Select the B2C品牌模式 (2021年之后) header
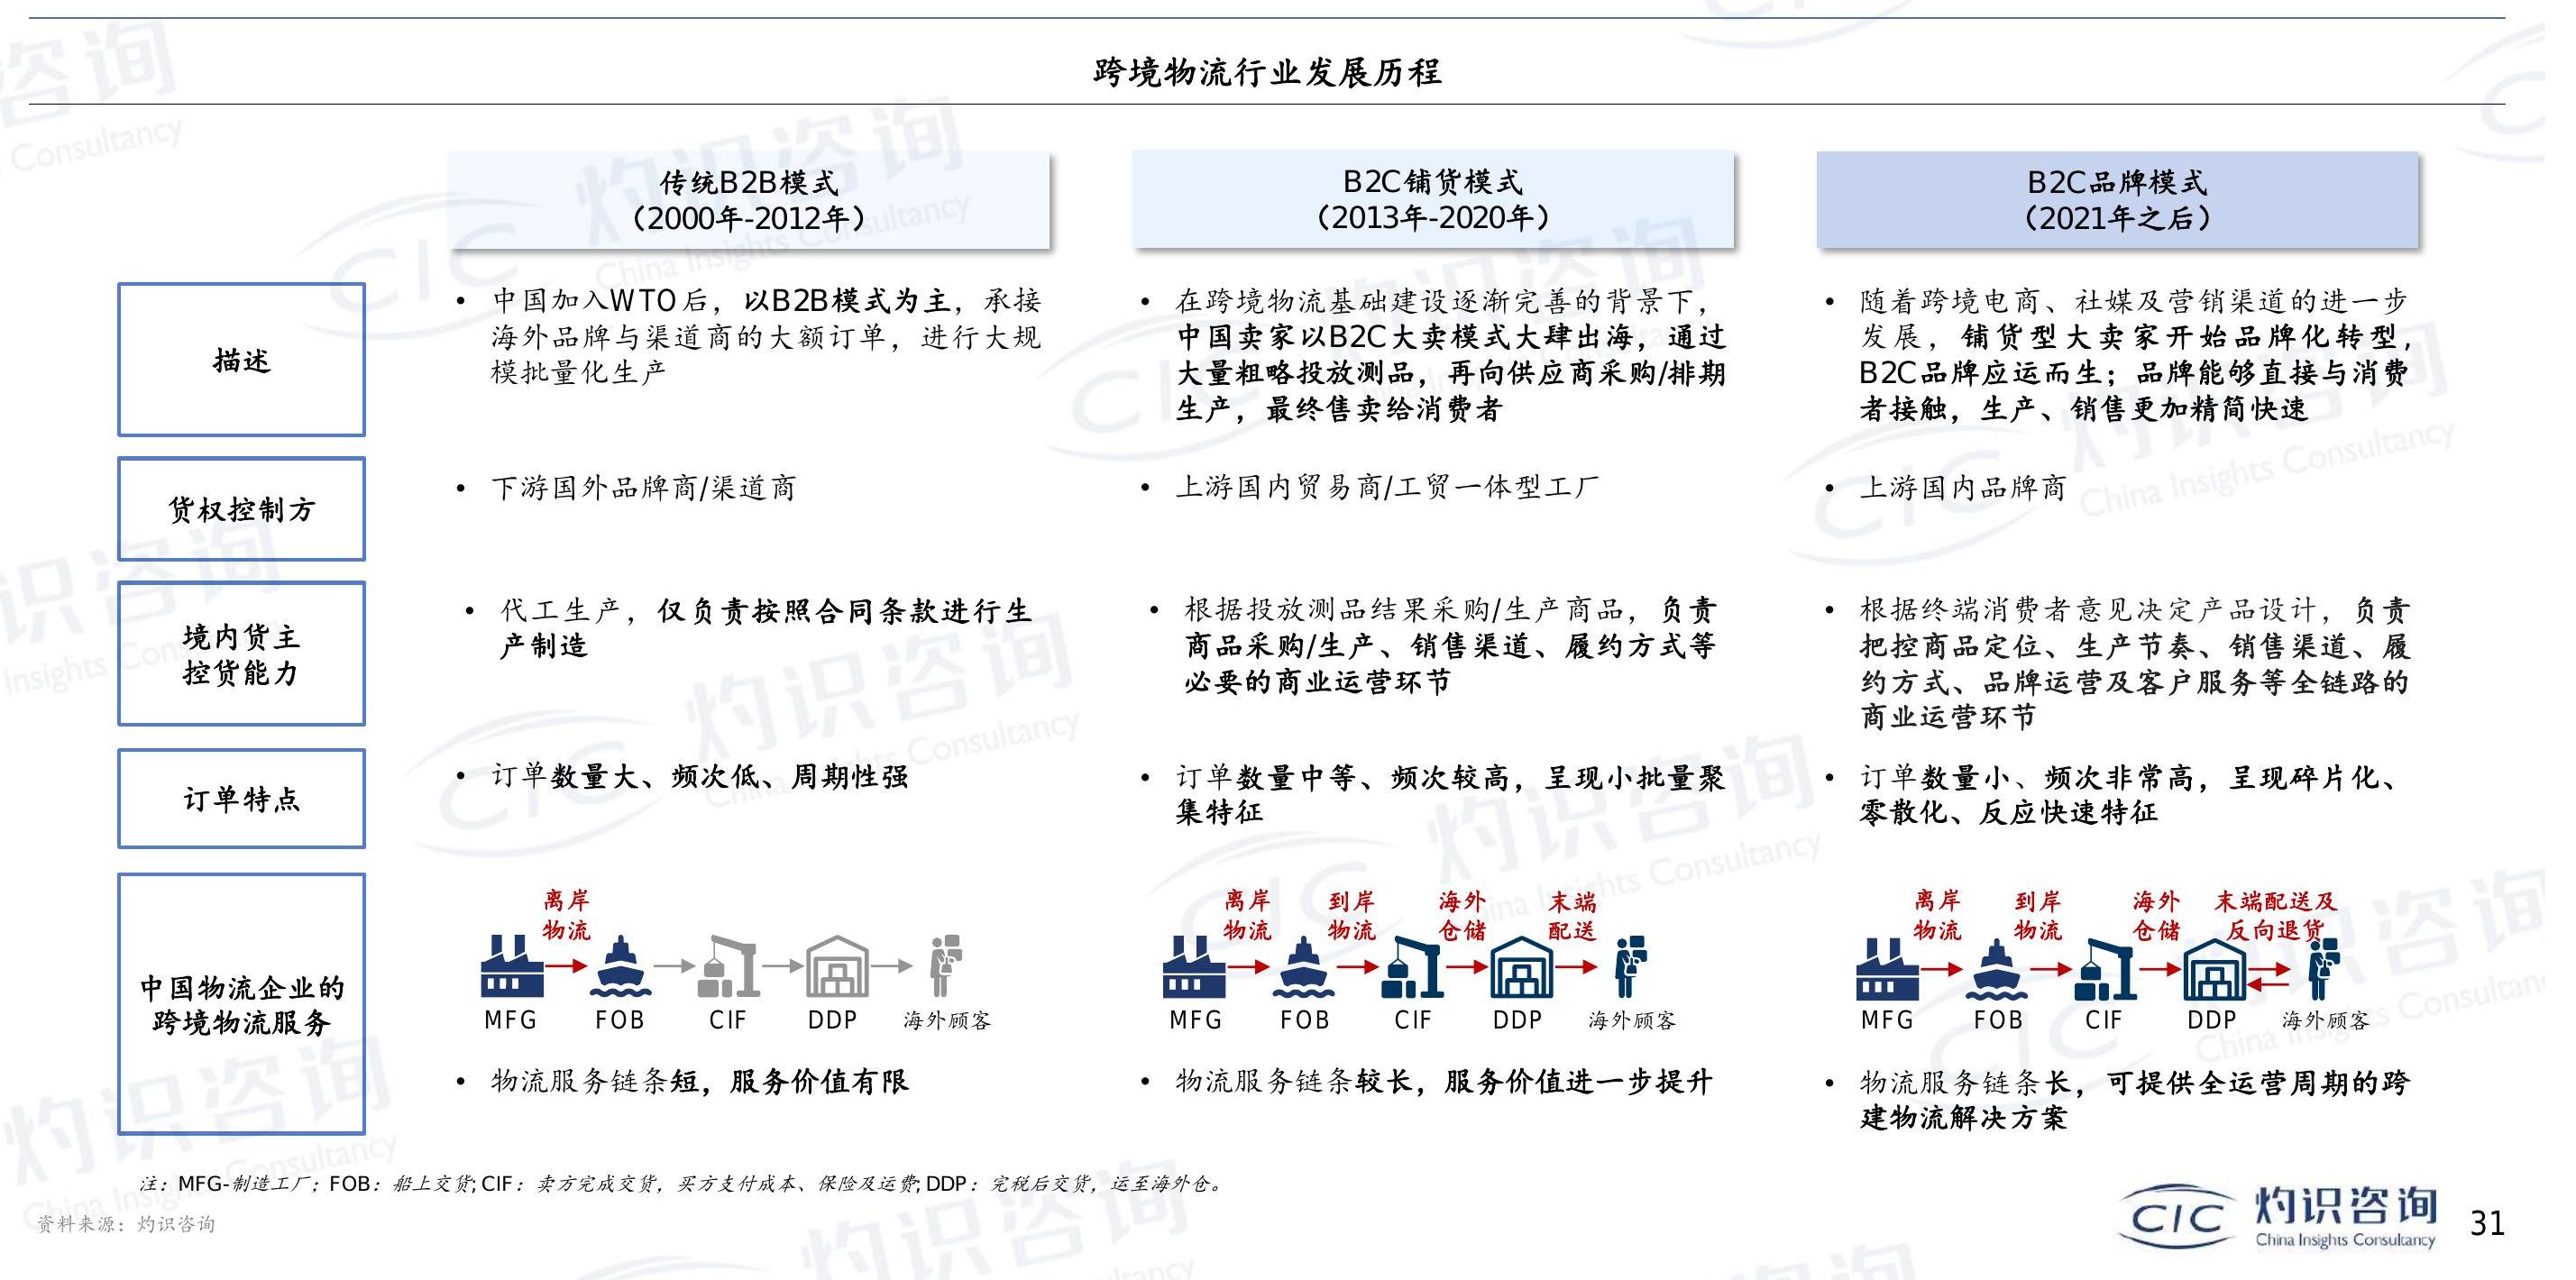The image size is (2576, 1280). click(x=2117, y=200)
